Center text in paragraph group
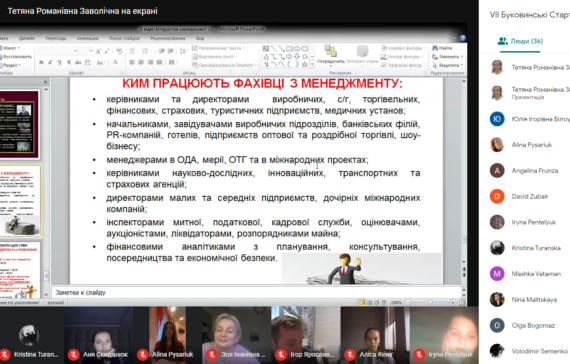Viewport: 570px width, 364px height. (141, 62)
